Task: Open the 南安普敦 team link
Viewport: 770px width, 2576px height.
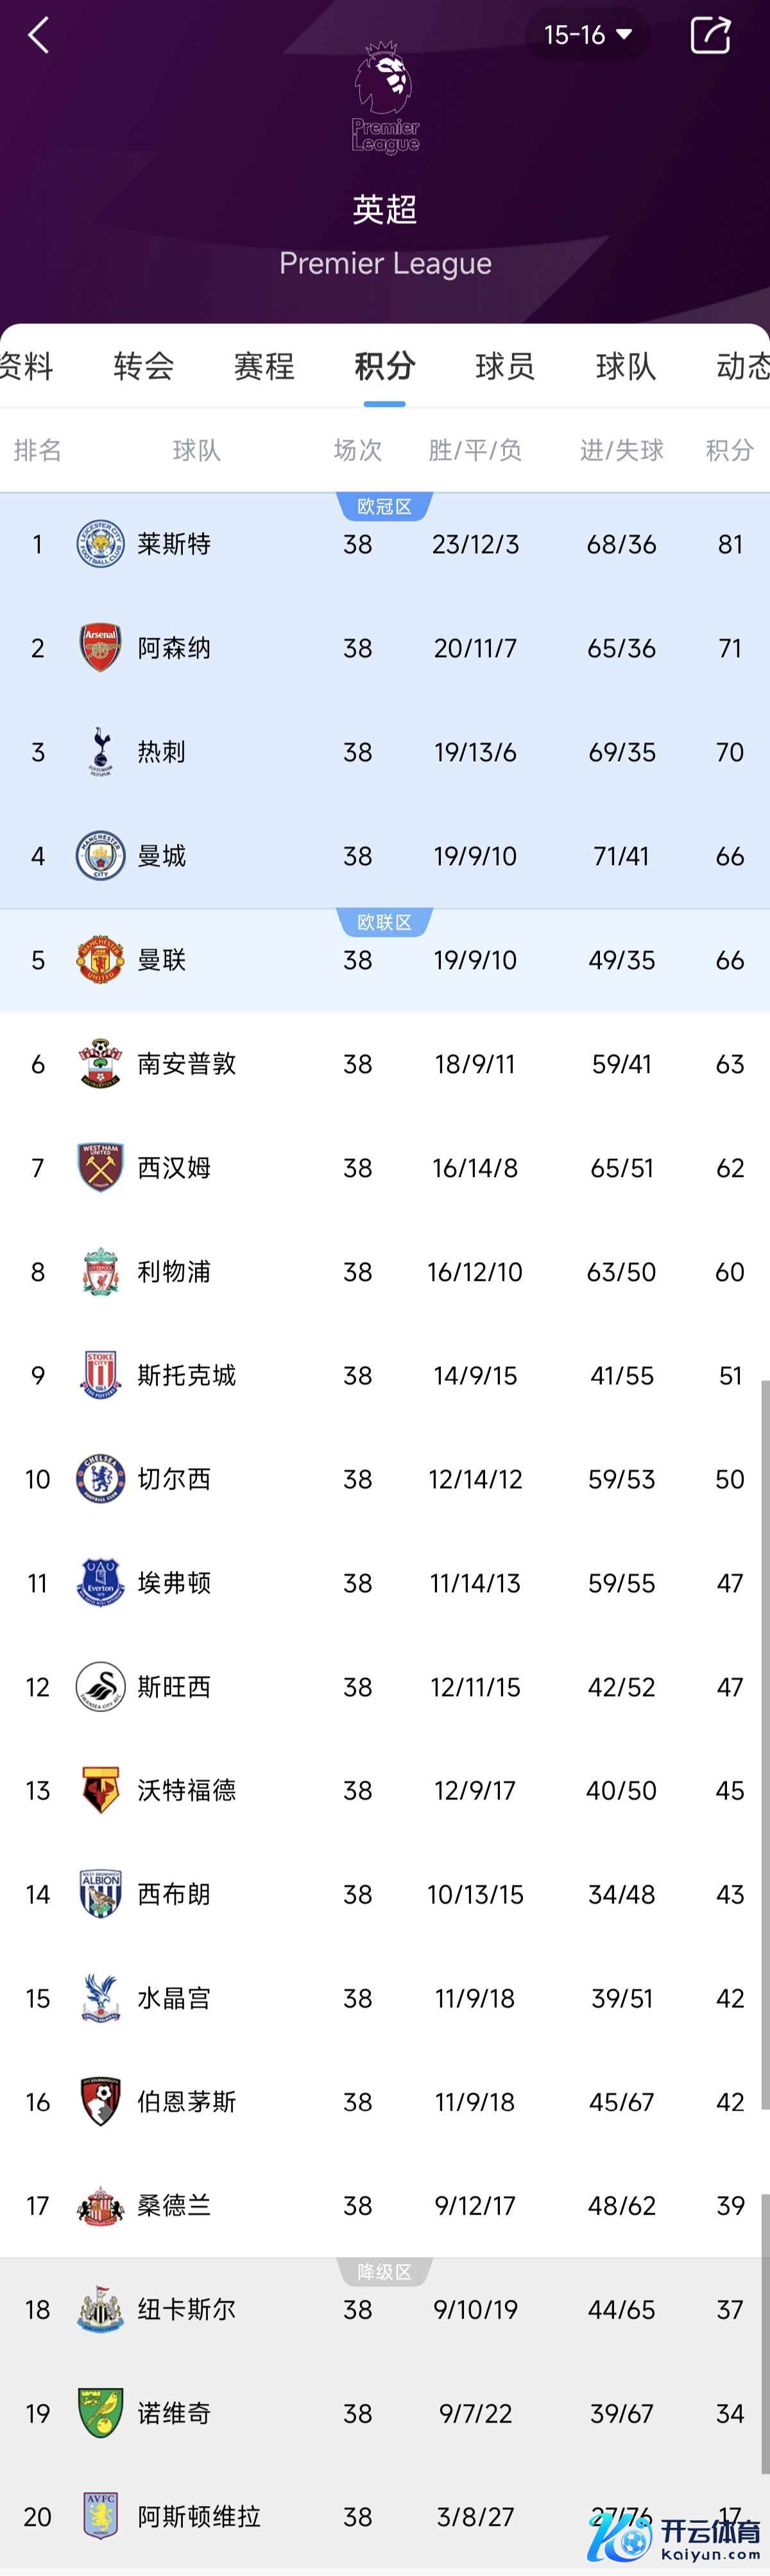Action: coord(187,1064)
